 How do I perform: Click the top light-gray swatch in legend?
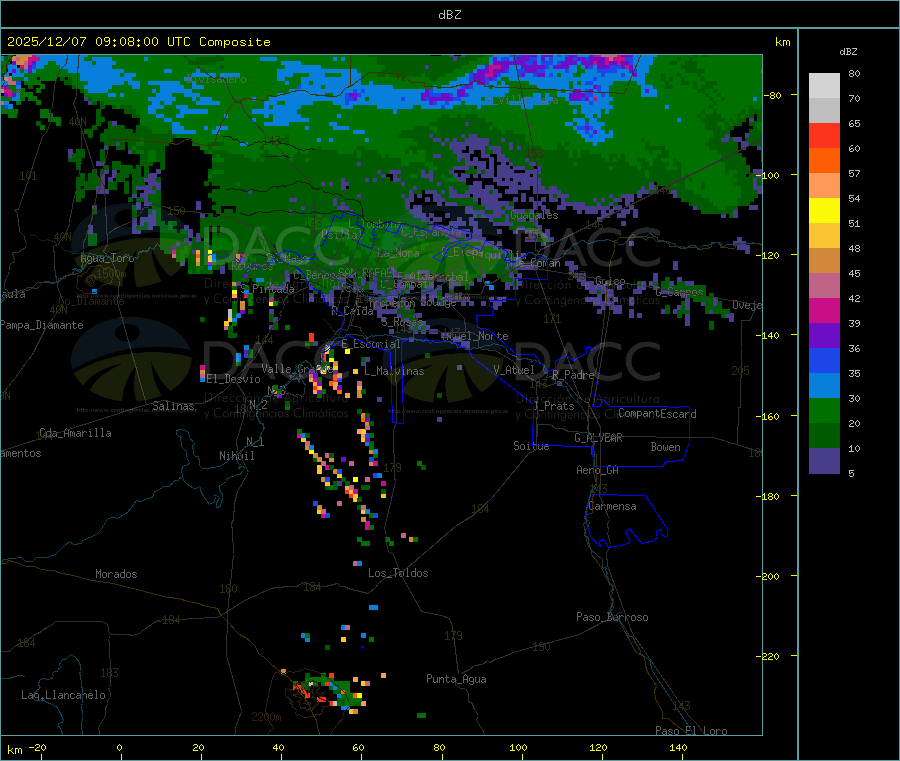(824, 86)
